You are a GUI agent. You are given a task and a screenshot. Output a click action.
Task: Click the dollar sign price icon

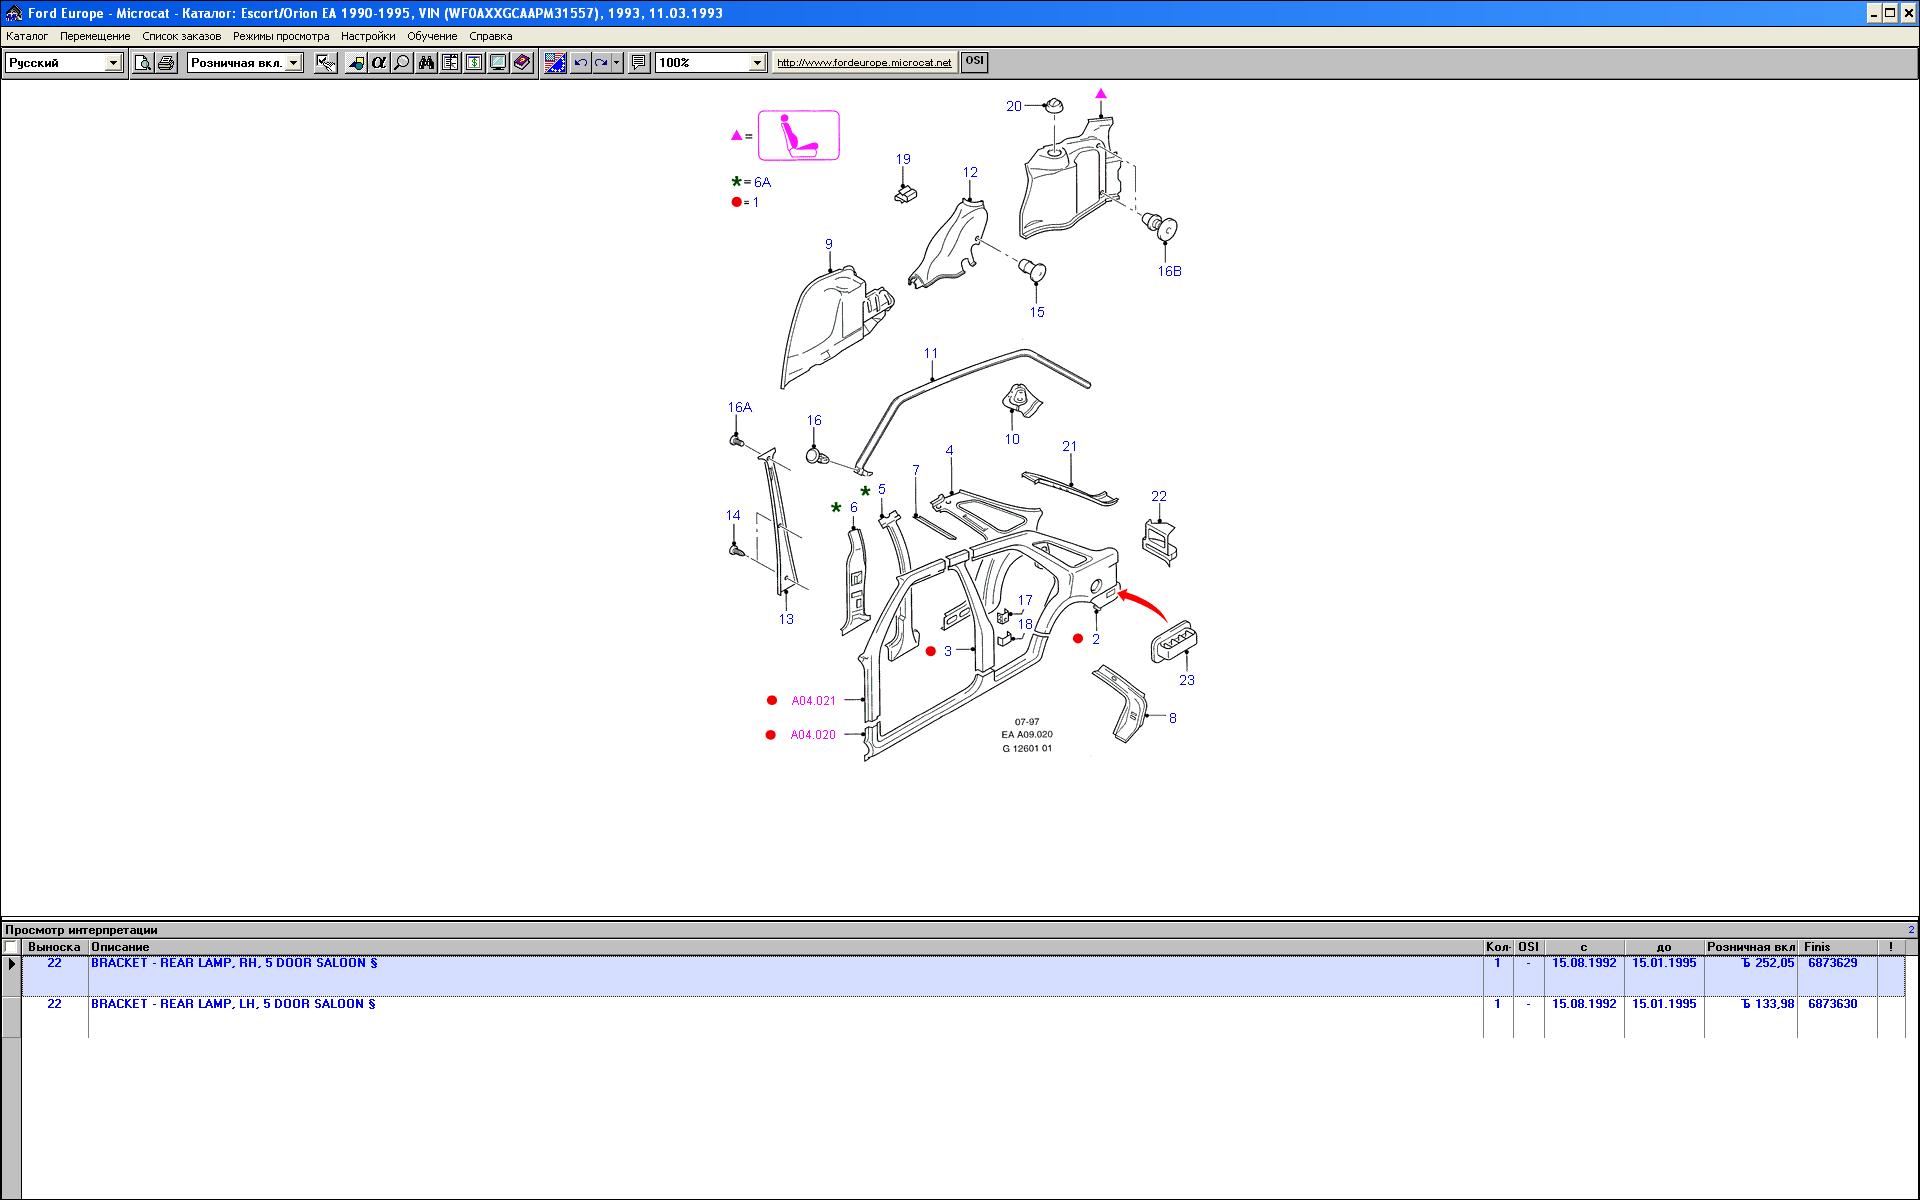(x=474, y=63)
